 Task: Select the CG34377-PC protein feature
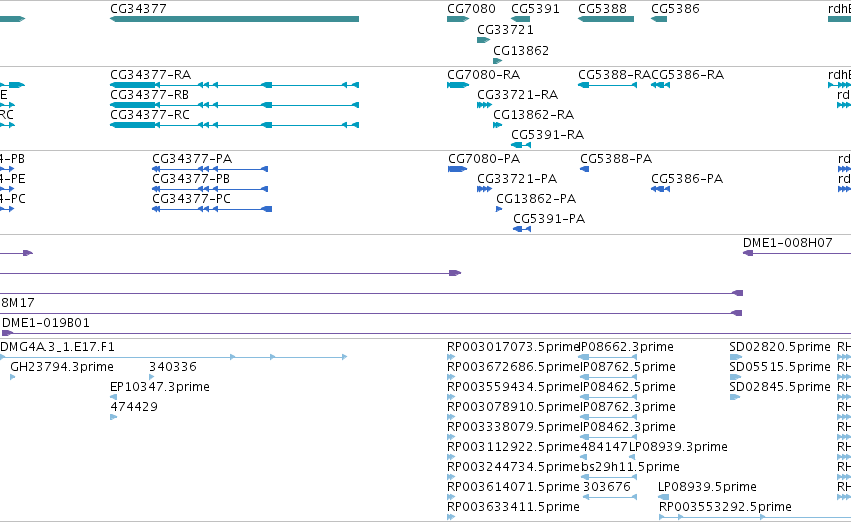[212, 209]
